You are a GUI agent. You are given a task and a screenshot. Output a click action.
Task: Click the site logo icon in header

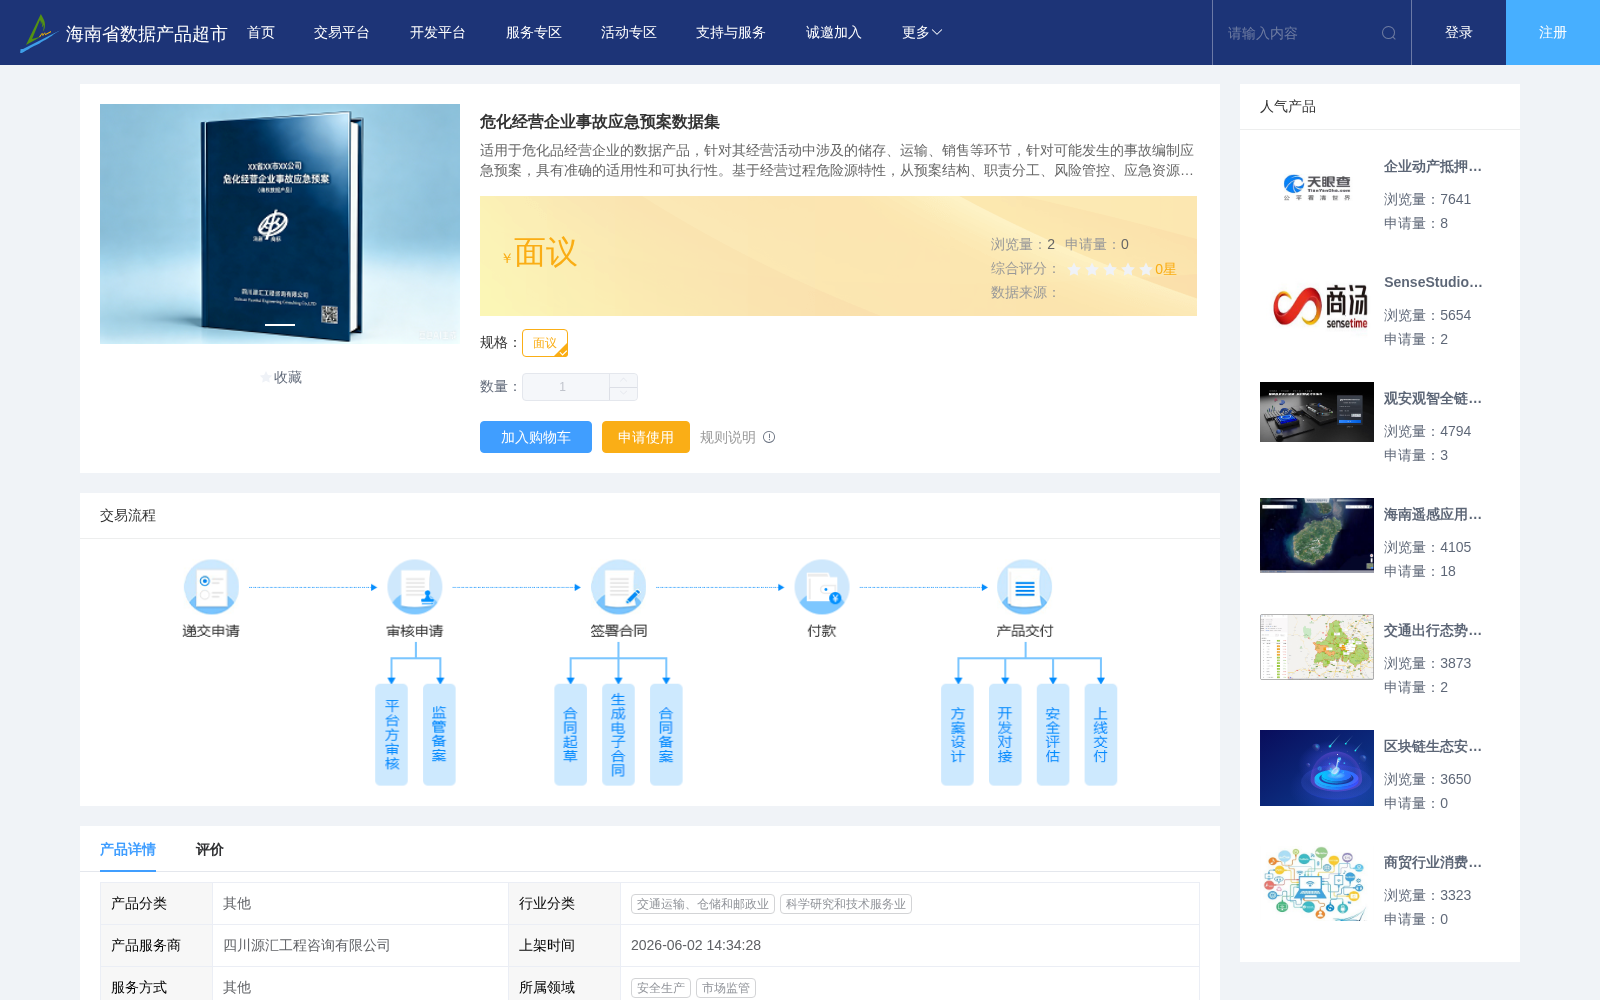[x=37, y=33]
